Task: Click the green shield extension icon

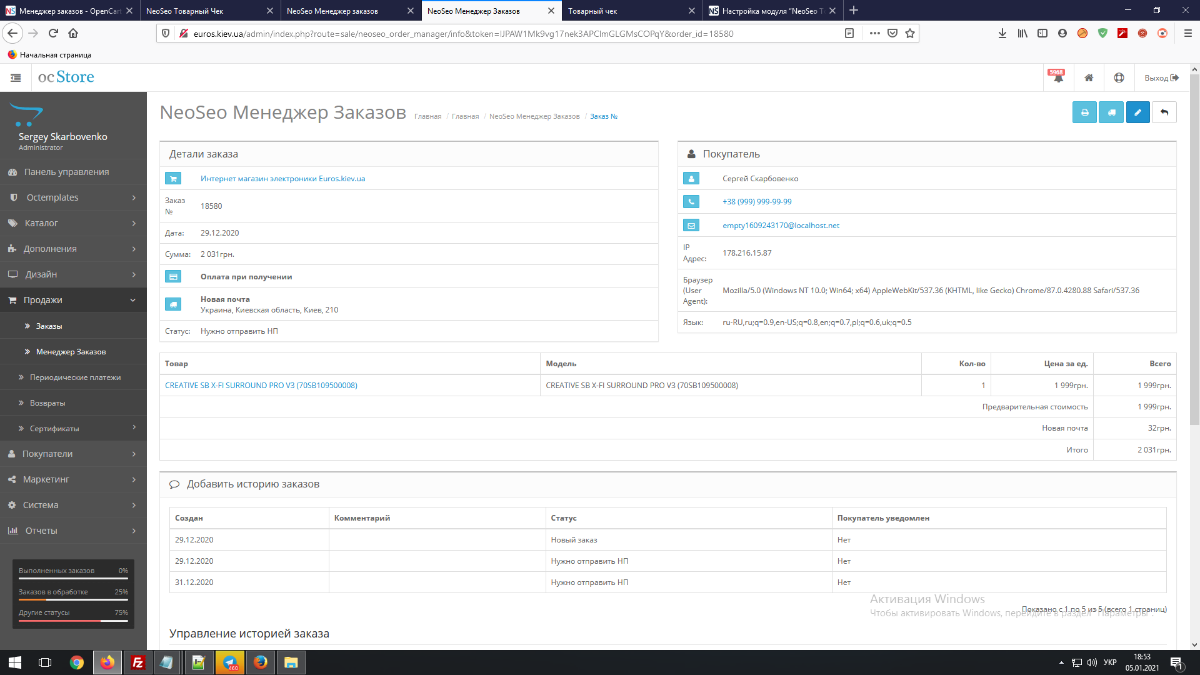Action: (x=1102, y=33)
